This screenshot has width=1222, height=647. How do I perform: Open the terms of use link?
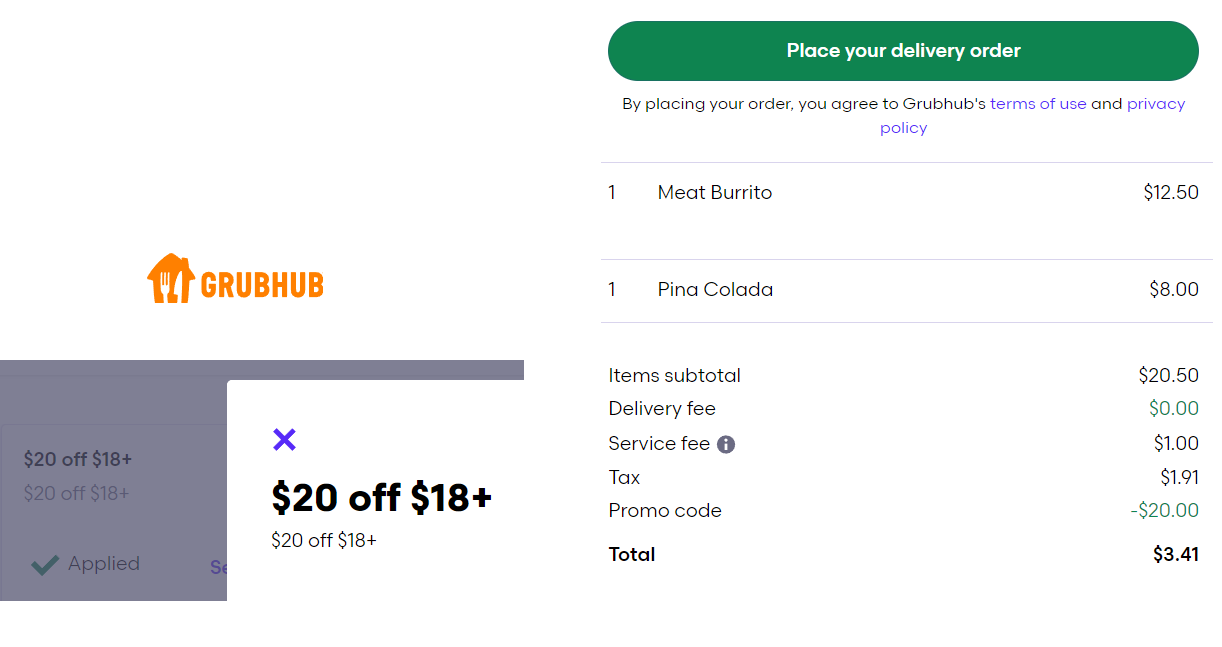[1038, 104]
